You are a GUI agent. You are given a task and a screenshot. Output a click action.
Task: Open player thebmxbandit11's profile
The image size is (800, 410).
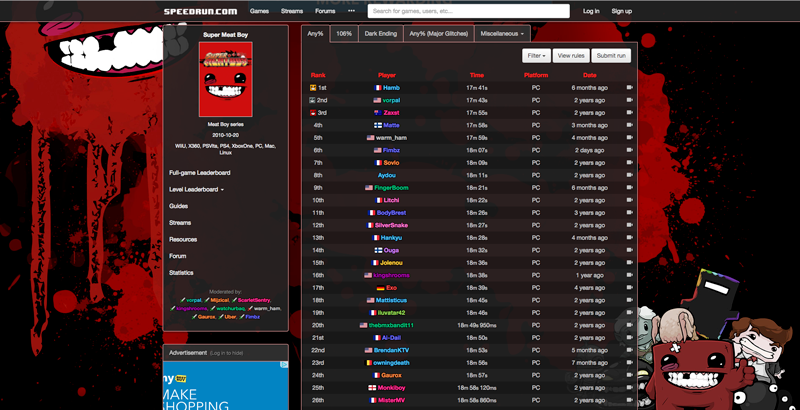[391, 325]
